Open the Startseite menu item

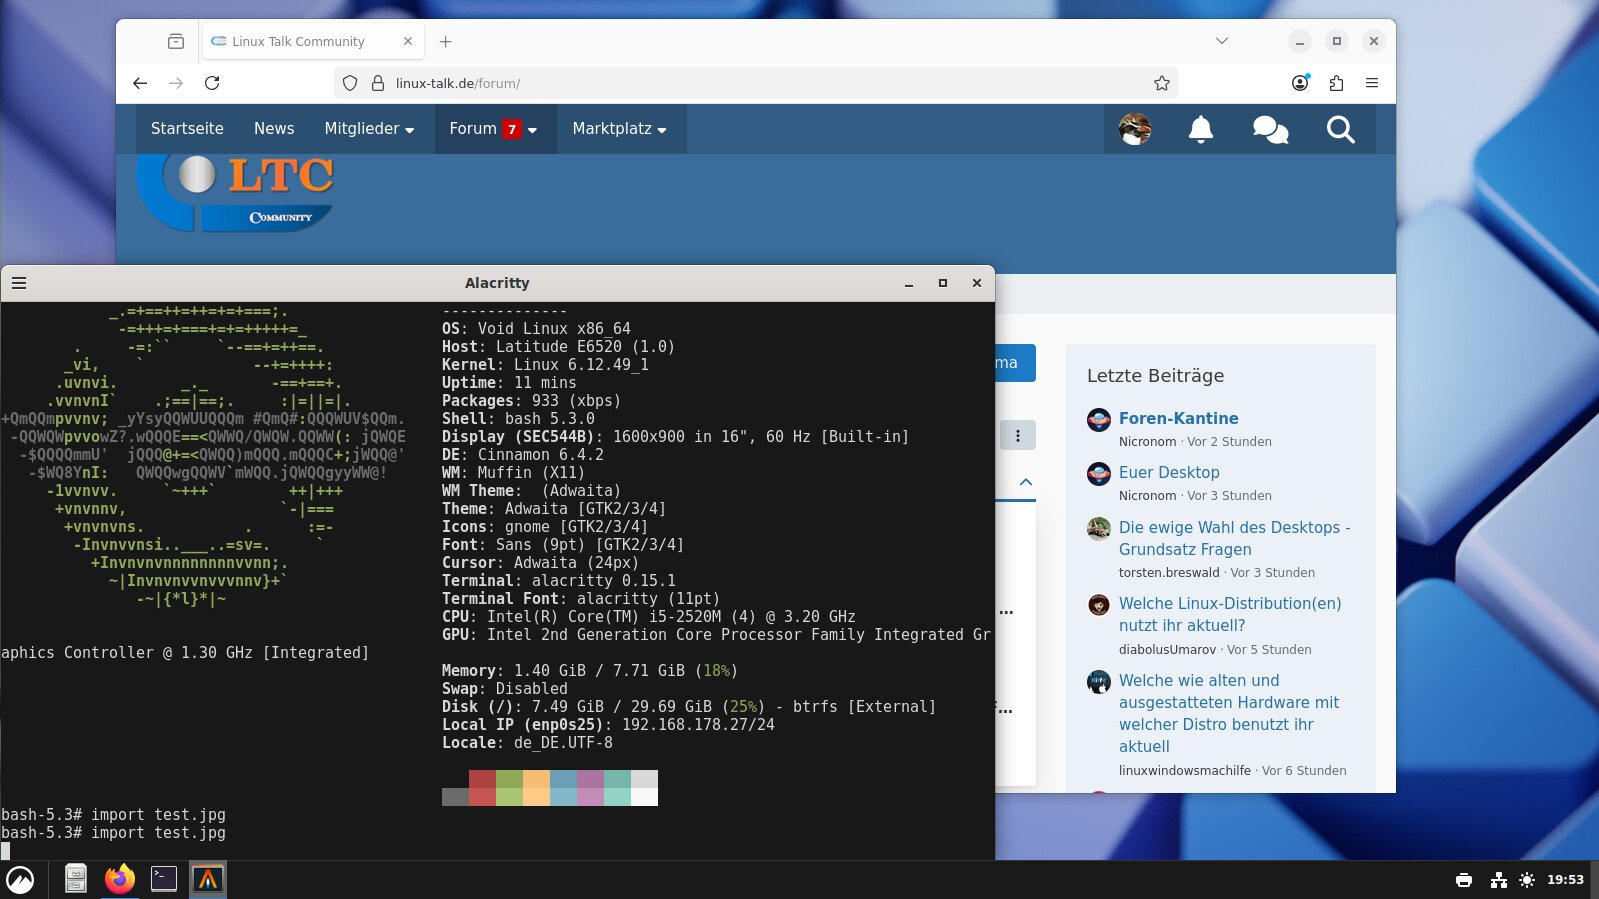tap(187, 129)
